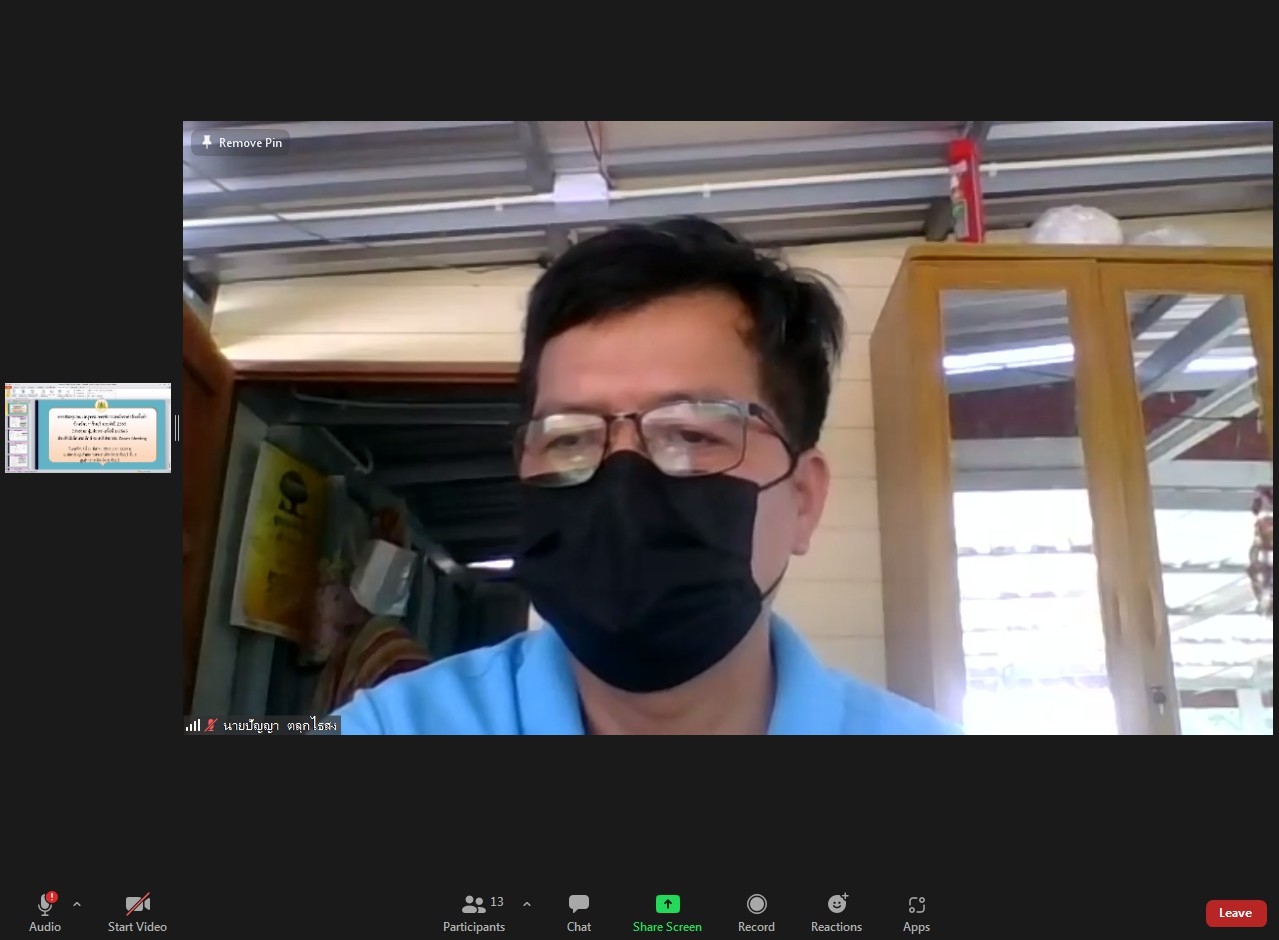Start recording with the Record button
Screen dimensions: 1279x940
click(756, 912)
